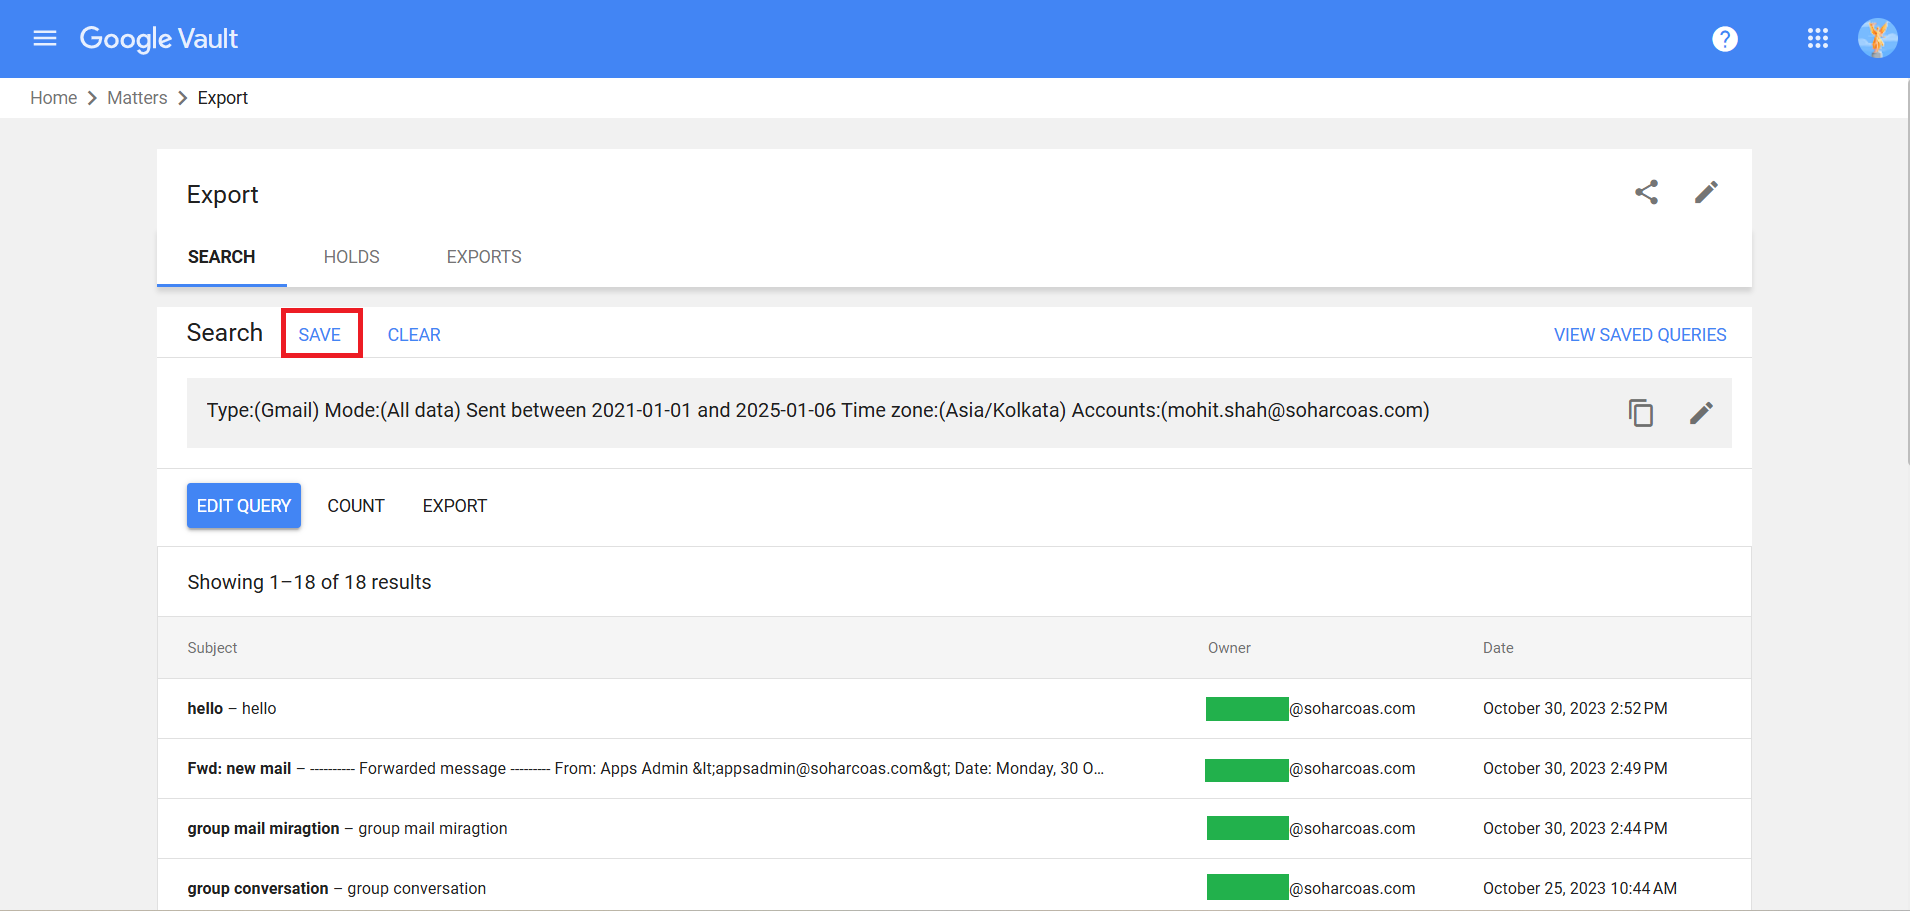The height and width of the screenshot is (911, 1910).
Task: Click the date October 30, 2023 2:52 PM
Action: pyautogui.click(x=1575, y=709)
